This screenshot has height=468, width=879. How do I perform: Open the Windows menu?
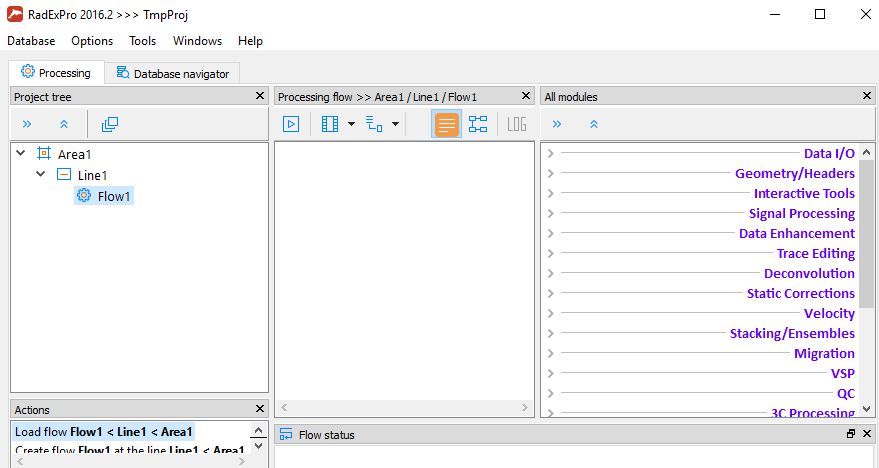click(x=197, y=41)
